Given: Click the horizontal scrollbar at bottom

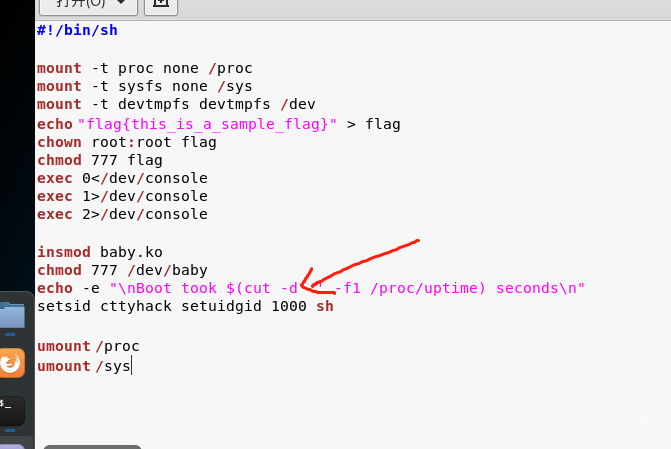Looking at the screenshot, I should (x=92, y=446).
